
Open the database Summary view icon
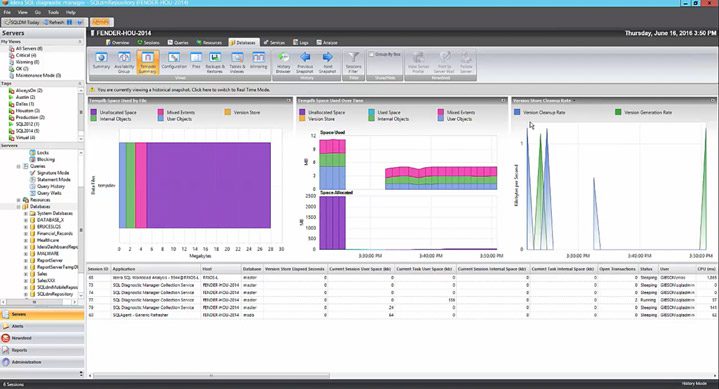tap(101, 62)
